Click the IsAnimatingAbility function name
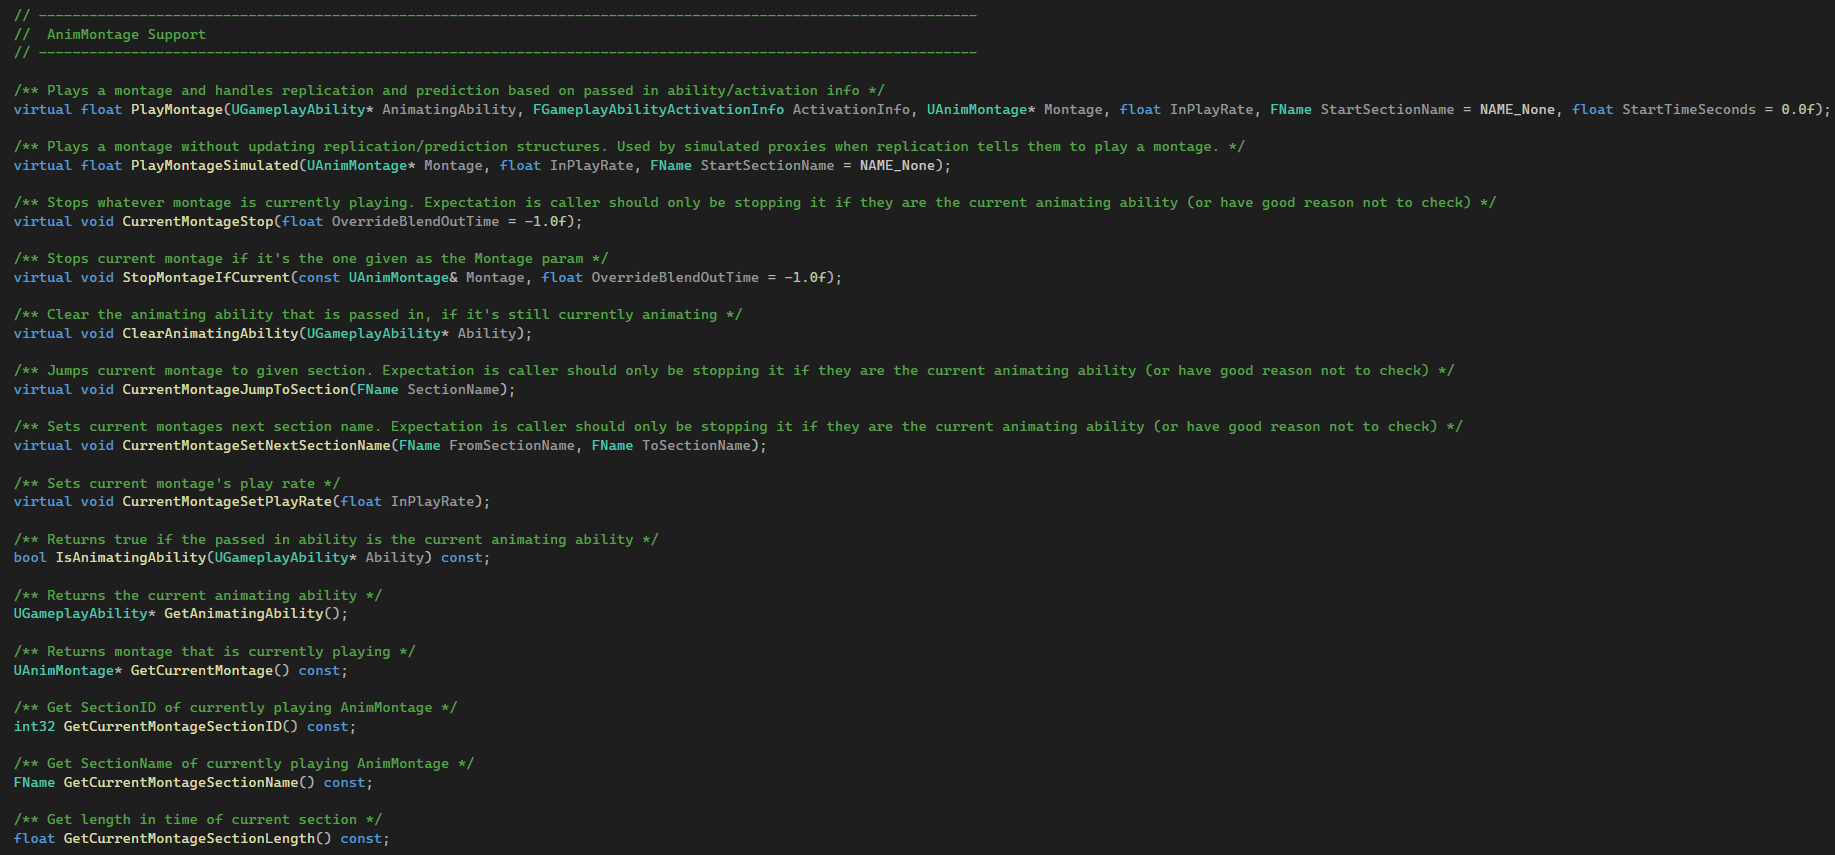The height and width of the screenshot is (855, 1835). click(131, 557)
